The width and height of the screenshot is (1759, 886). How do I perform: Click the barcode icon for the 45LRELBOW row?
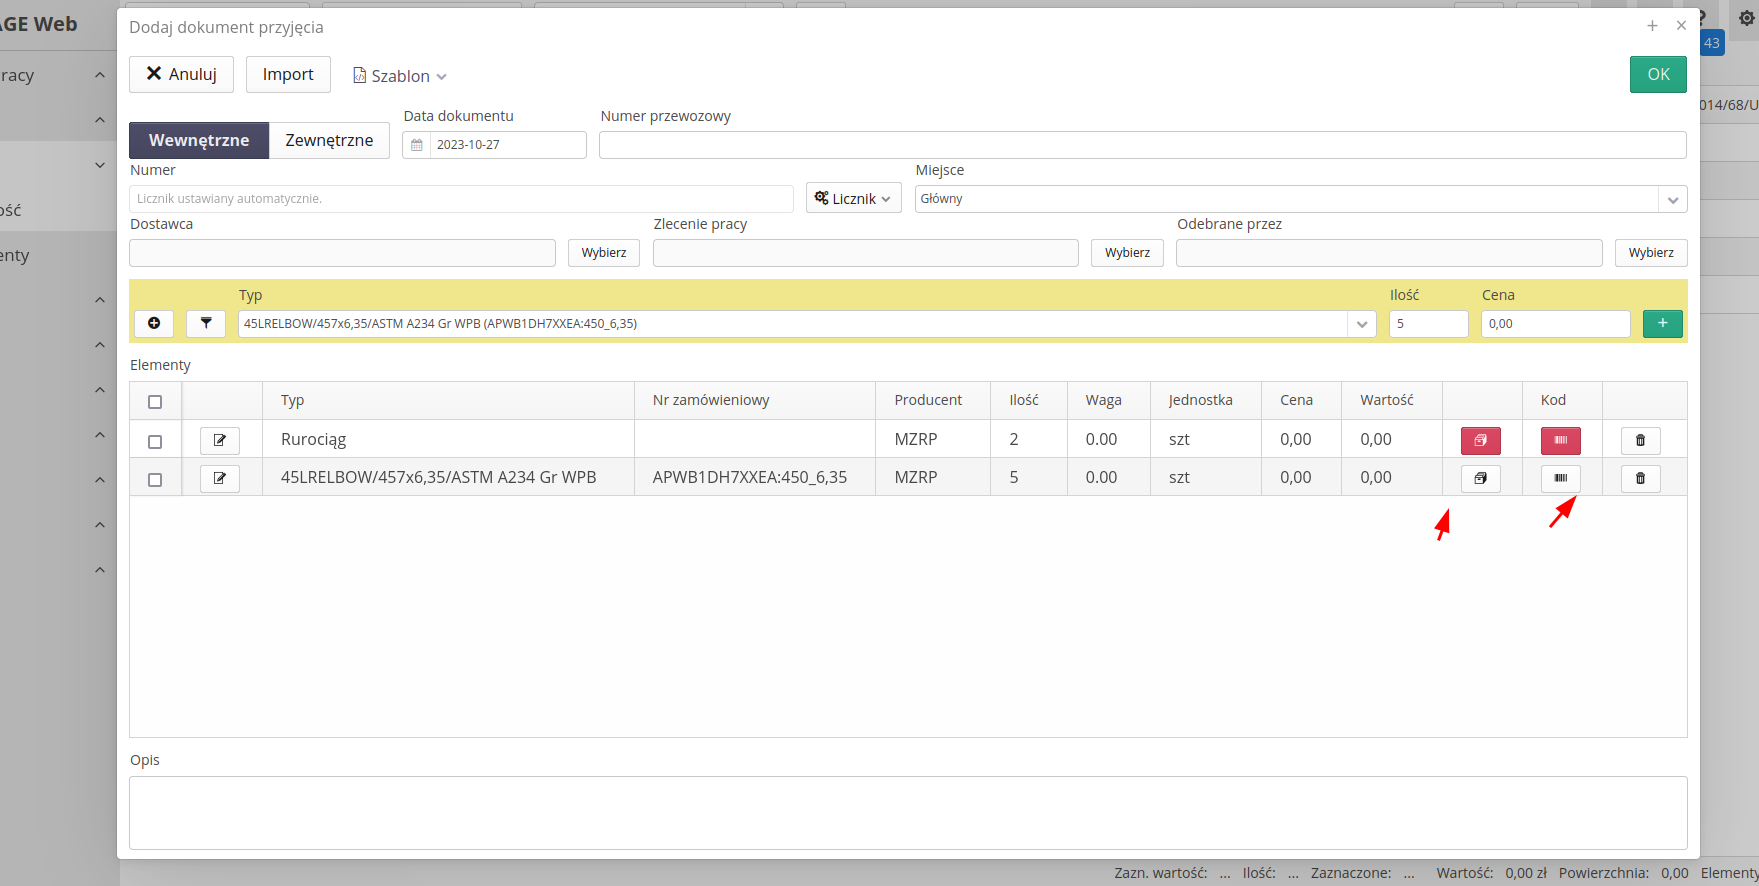pos(1560,478)
